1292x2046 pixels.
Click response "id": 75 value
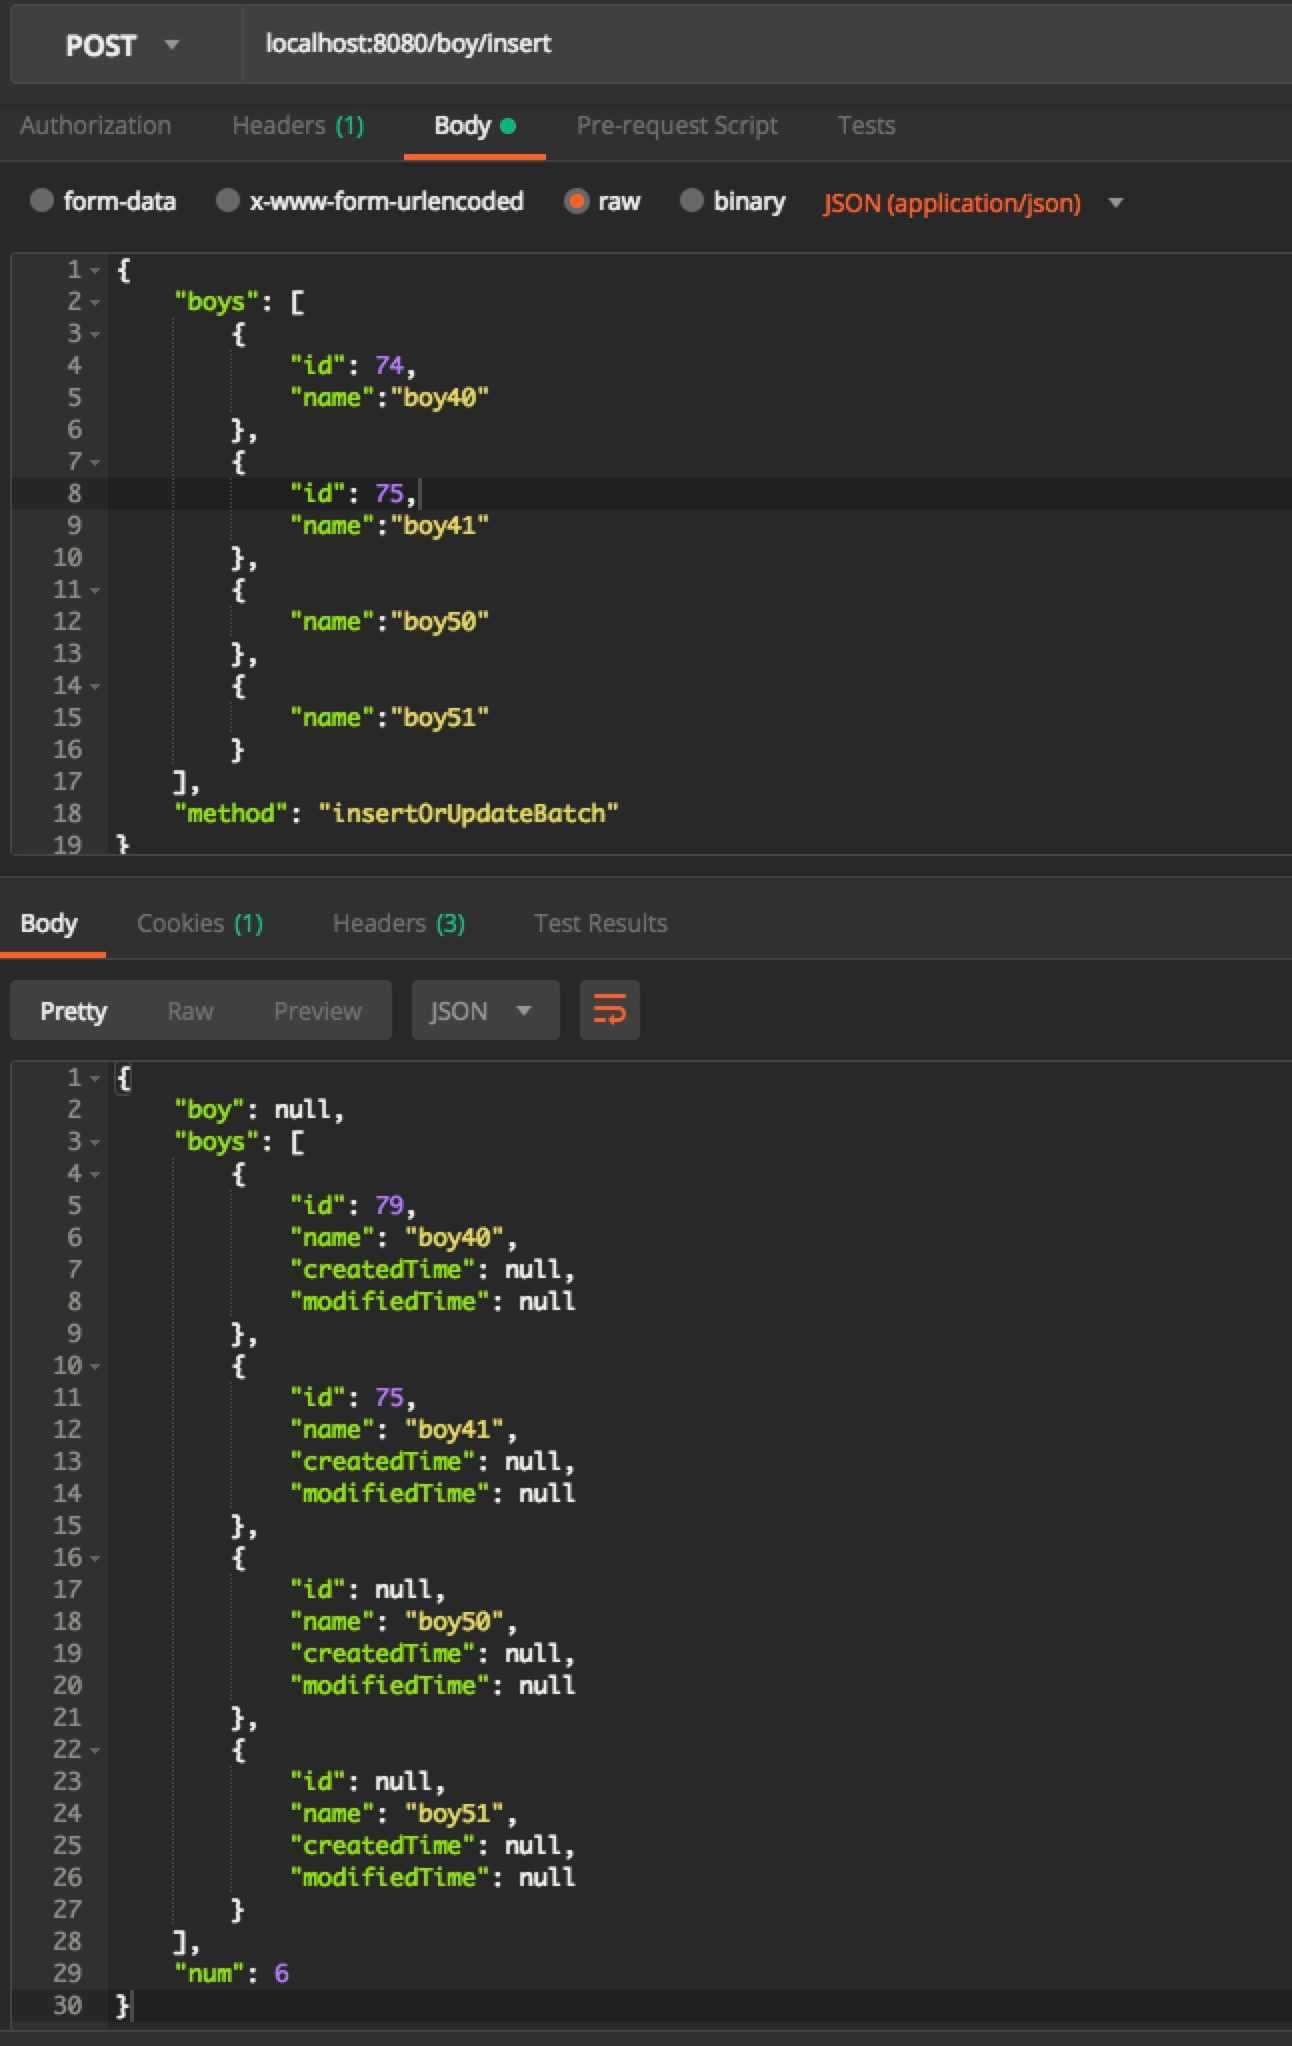coord(353,1398)
